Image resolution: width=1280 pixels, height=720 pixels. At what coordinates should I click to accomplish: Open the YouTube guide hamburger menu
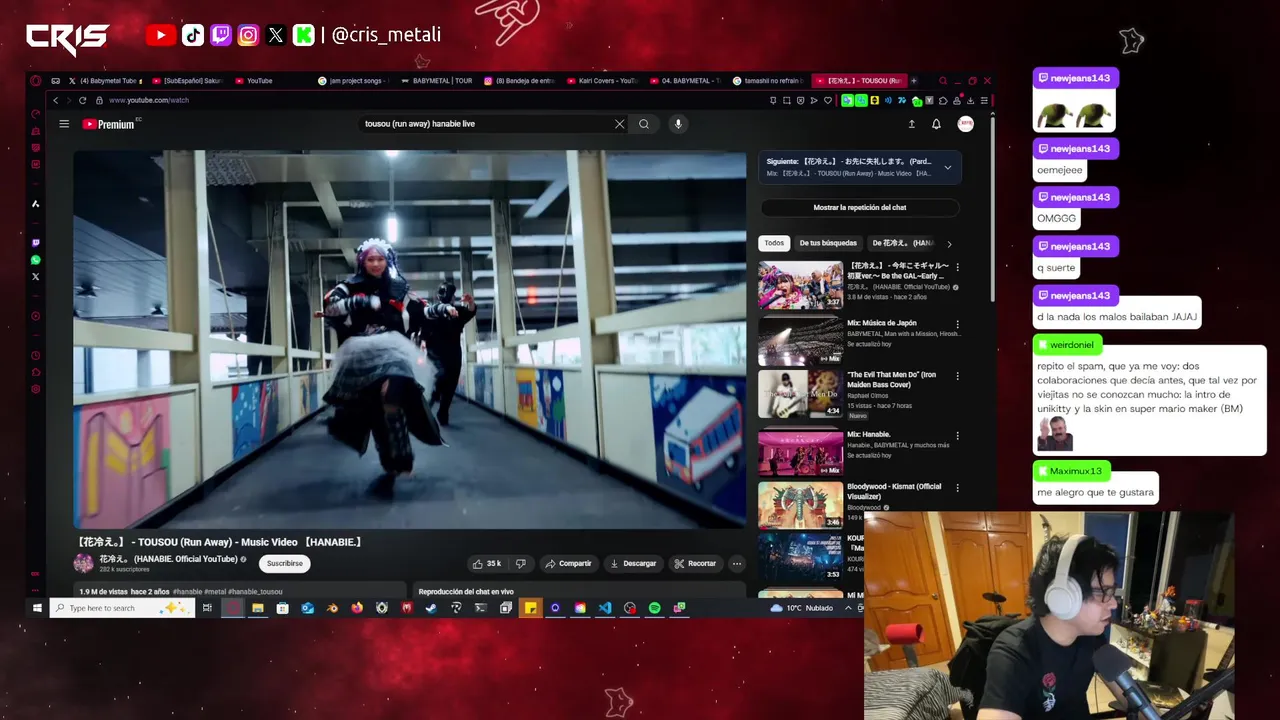(64, 124)
